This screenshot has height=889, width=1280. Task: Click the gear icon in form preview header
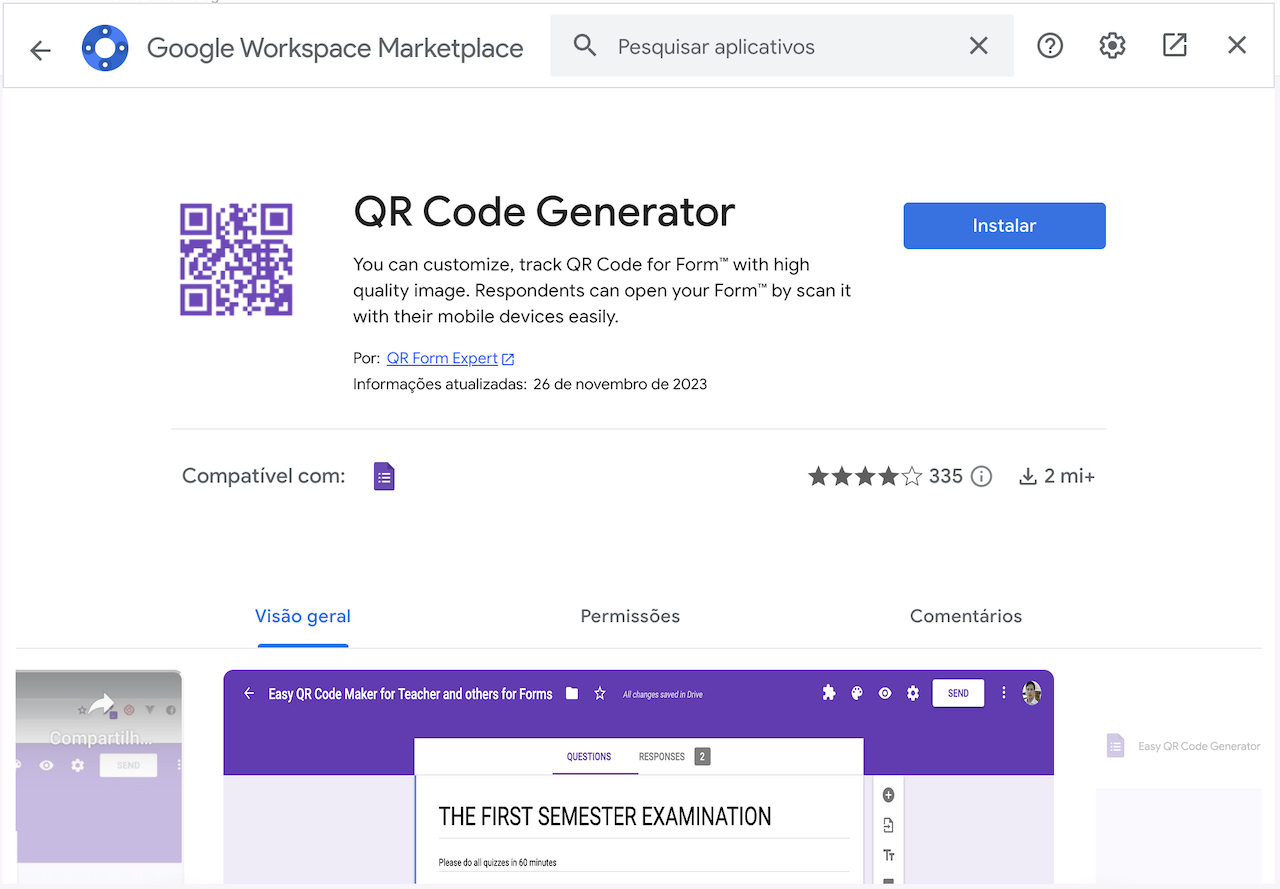(x=913, y=693)
